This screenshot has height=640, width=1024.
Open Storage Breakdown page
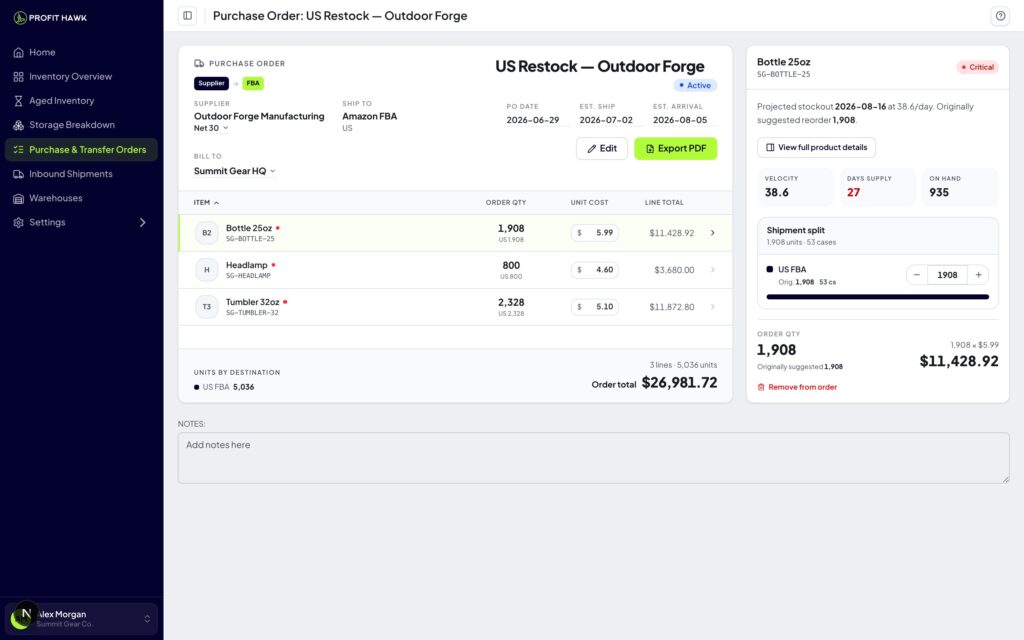[81, 125]
